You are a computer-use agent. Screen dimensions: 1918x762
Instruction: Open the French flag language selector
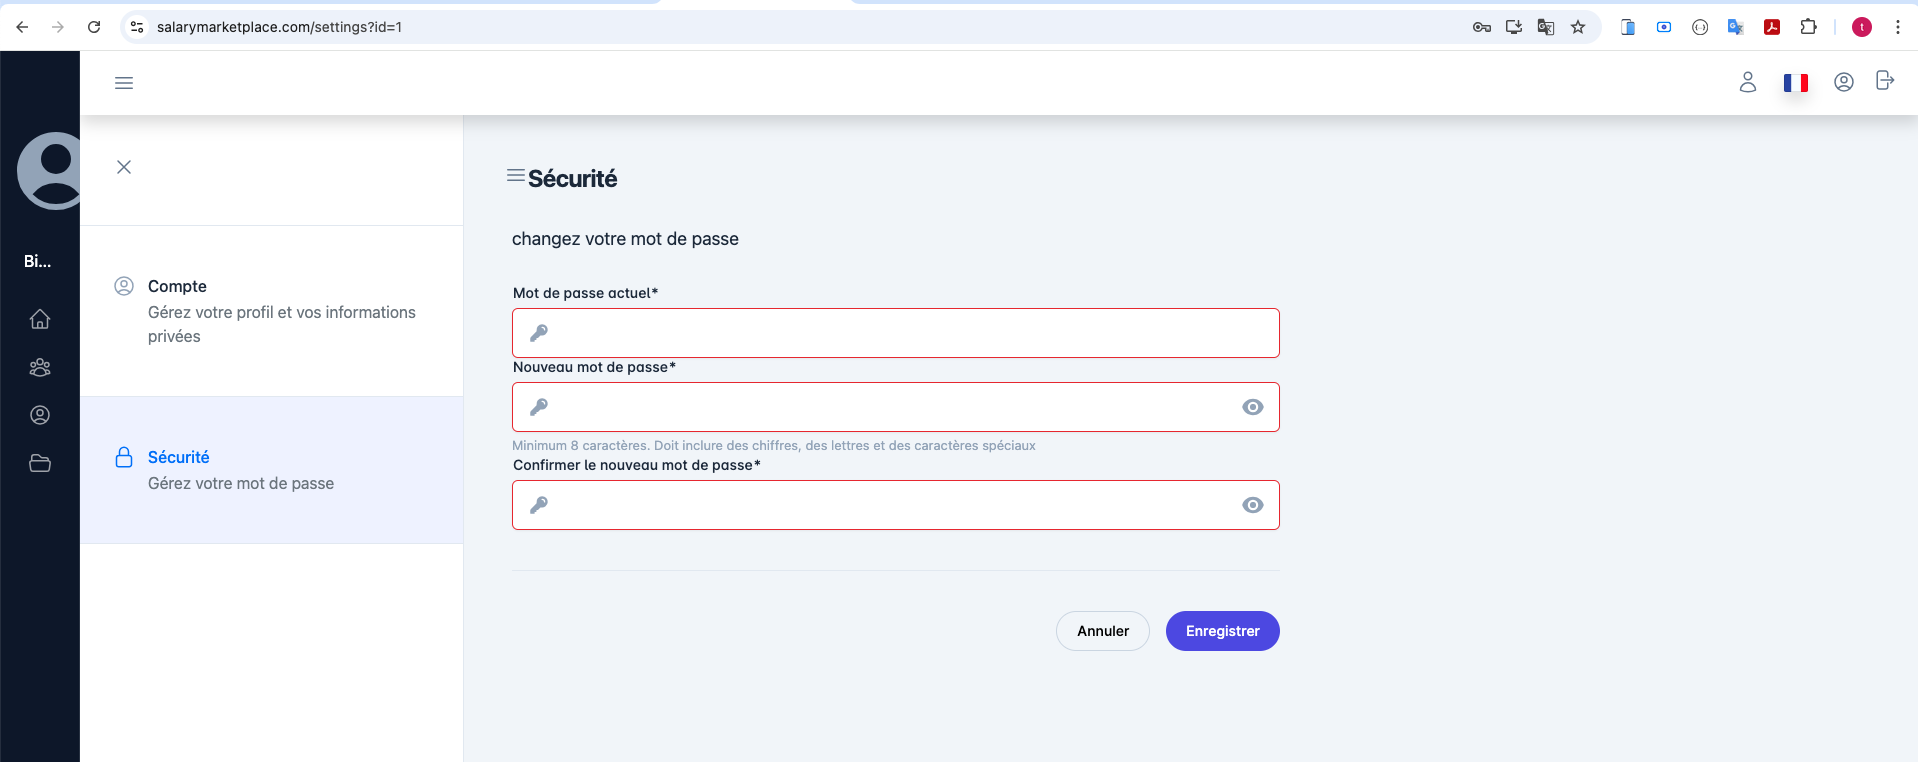1795,82
